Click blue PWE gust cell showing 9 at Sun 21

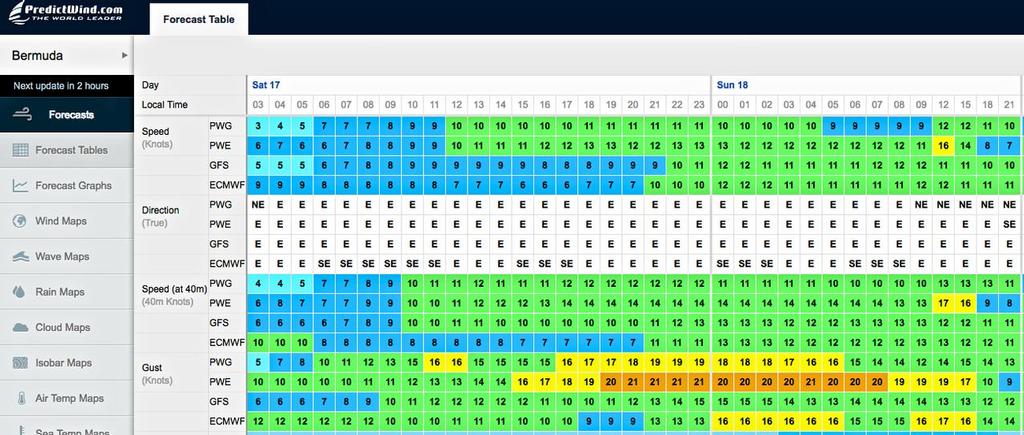tap(1009, 382)
